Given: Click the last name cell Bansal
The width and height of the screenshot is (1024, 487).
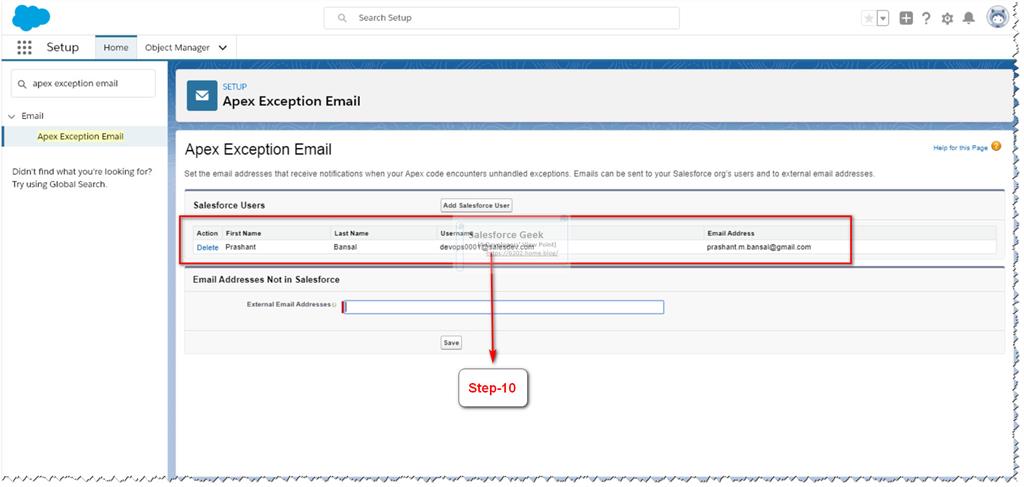Looking at the screenshot, I should [x=345, y=247].
